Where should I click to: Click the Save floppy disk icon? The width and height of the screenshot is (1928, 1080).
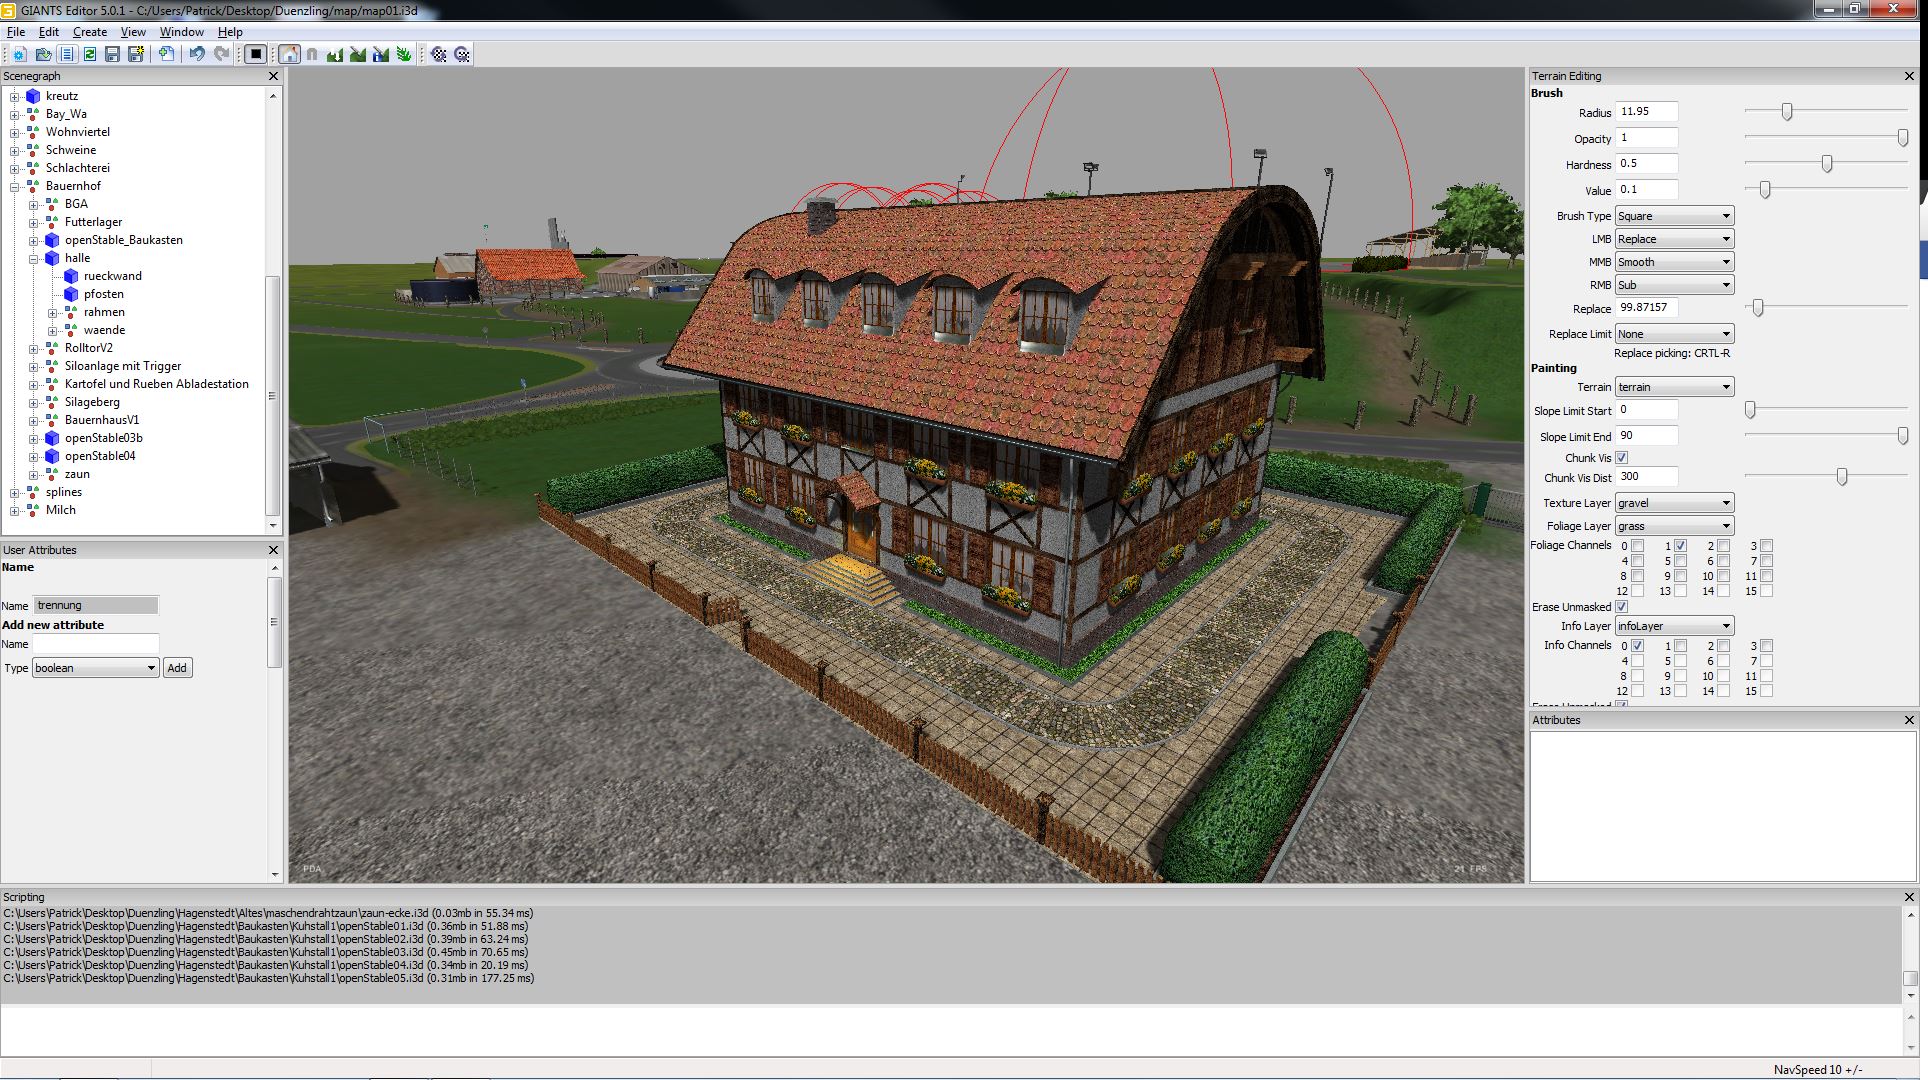pyautogui.click(x=112, y=54)
